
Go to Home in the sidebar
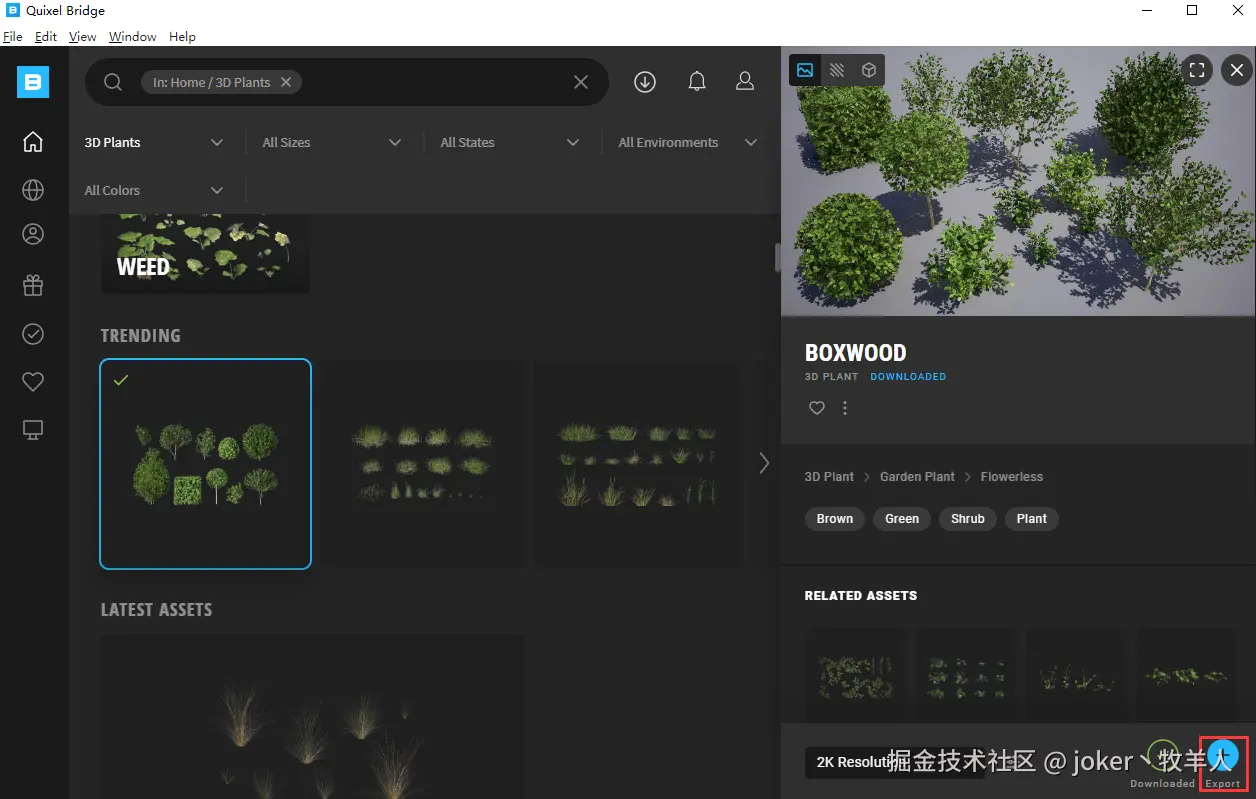coord(33,142)
